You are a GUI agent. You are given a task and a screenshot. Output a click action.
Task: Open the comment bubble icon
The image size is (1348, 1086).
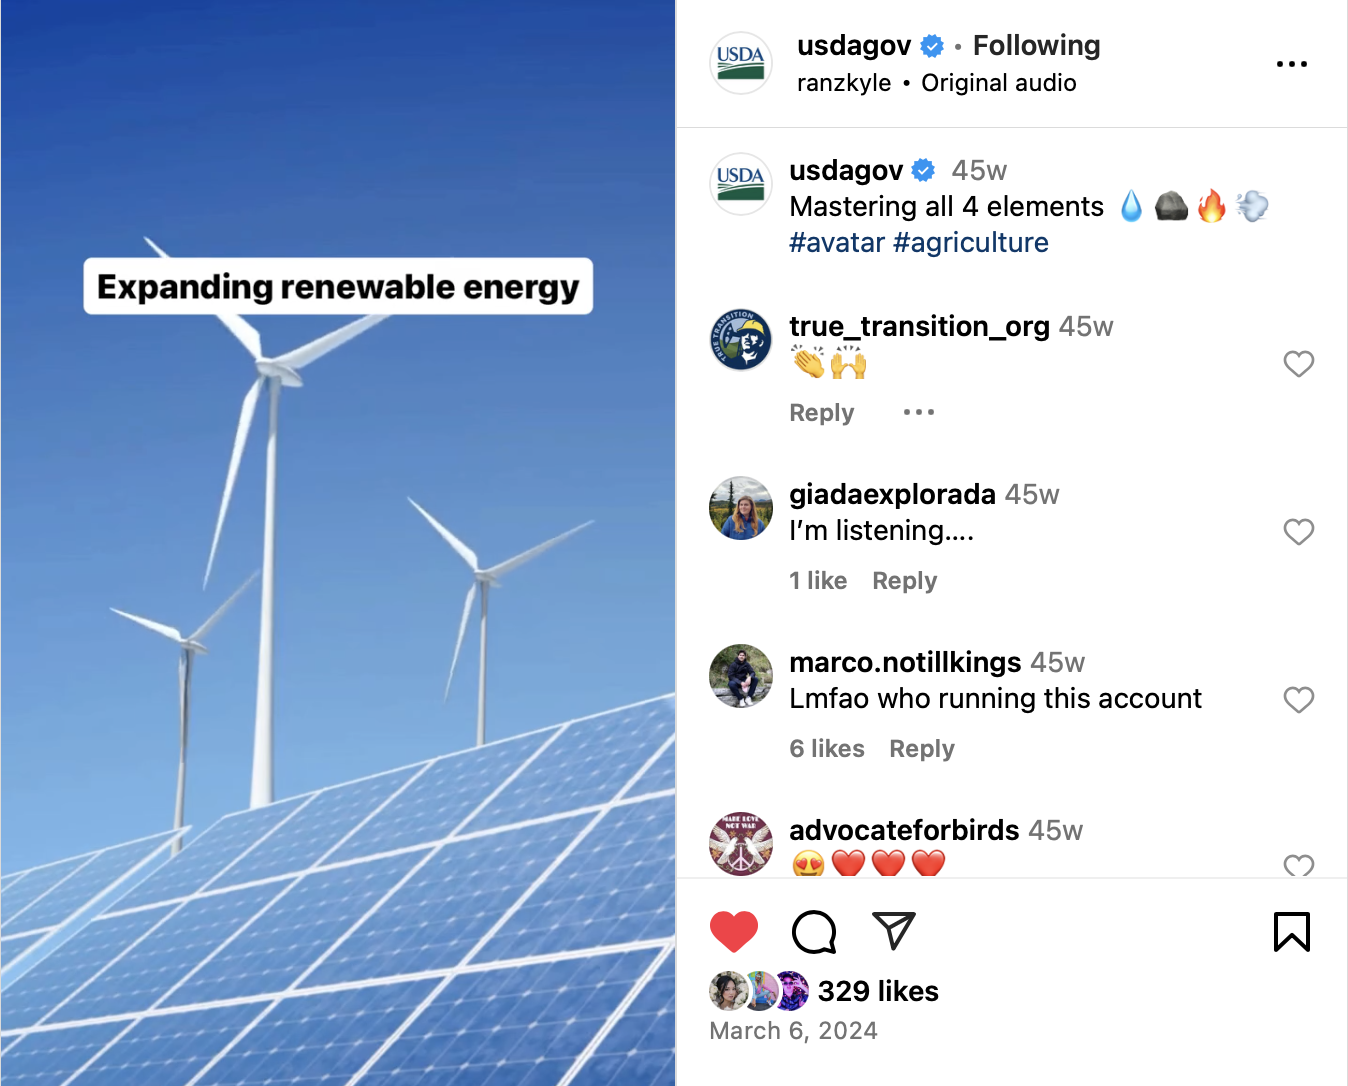[814, 932]
